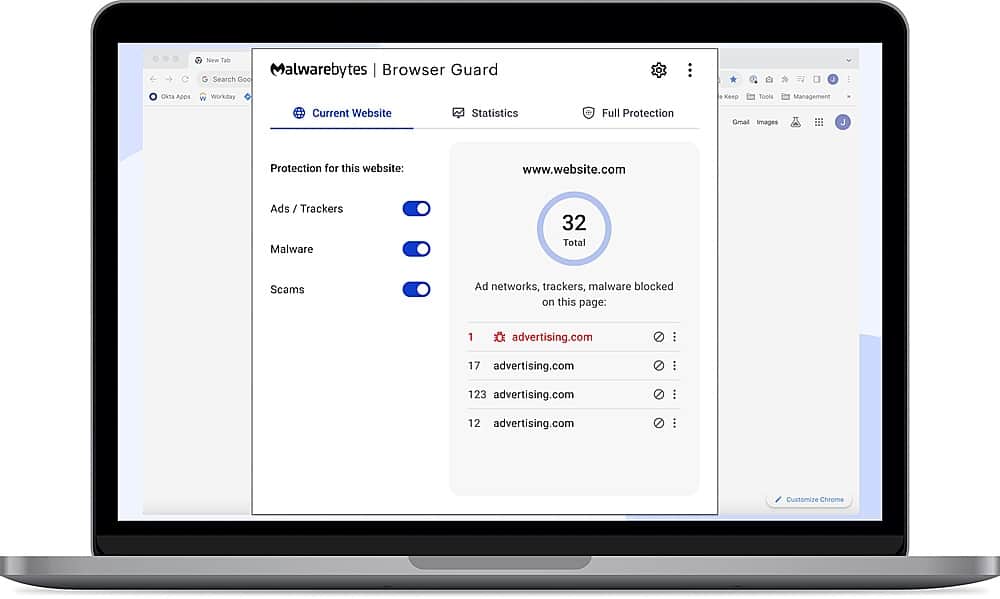The height and width of the screenshot is (599, 1000).
Task: Click the chevron at the browser's top right
Action: [x=849, y=59]
